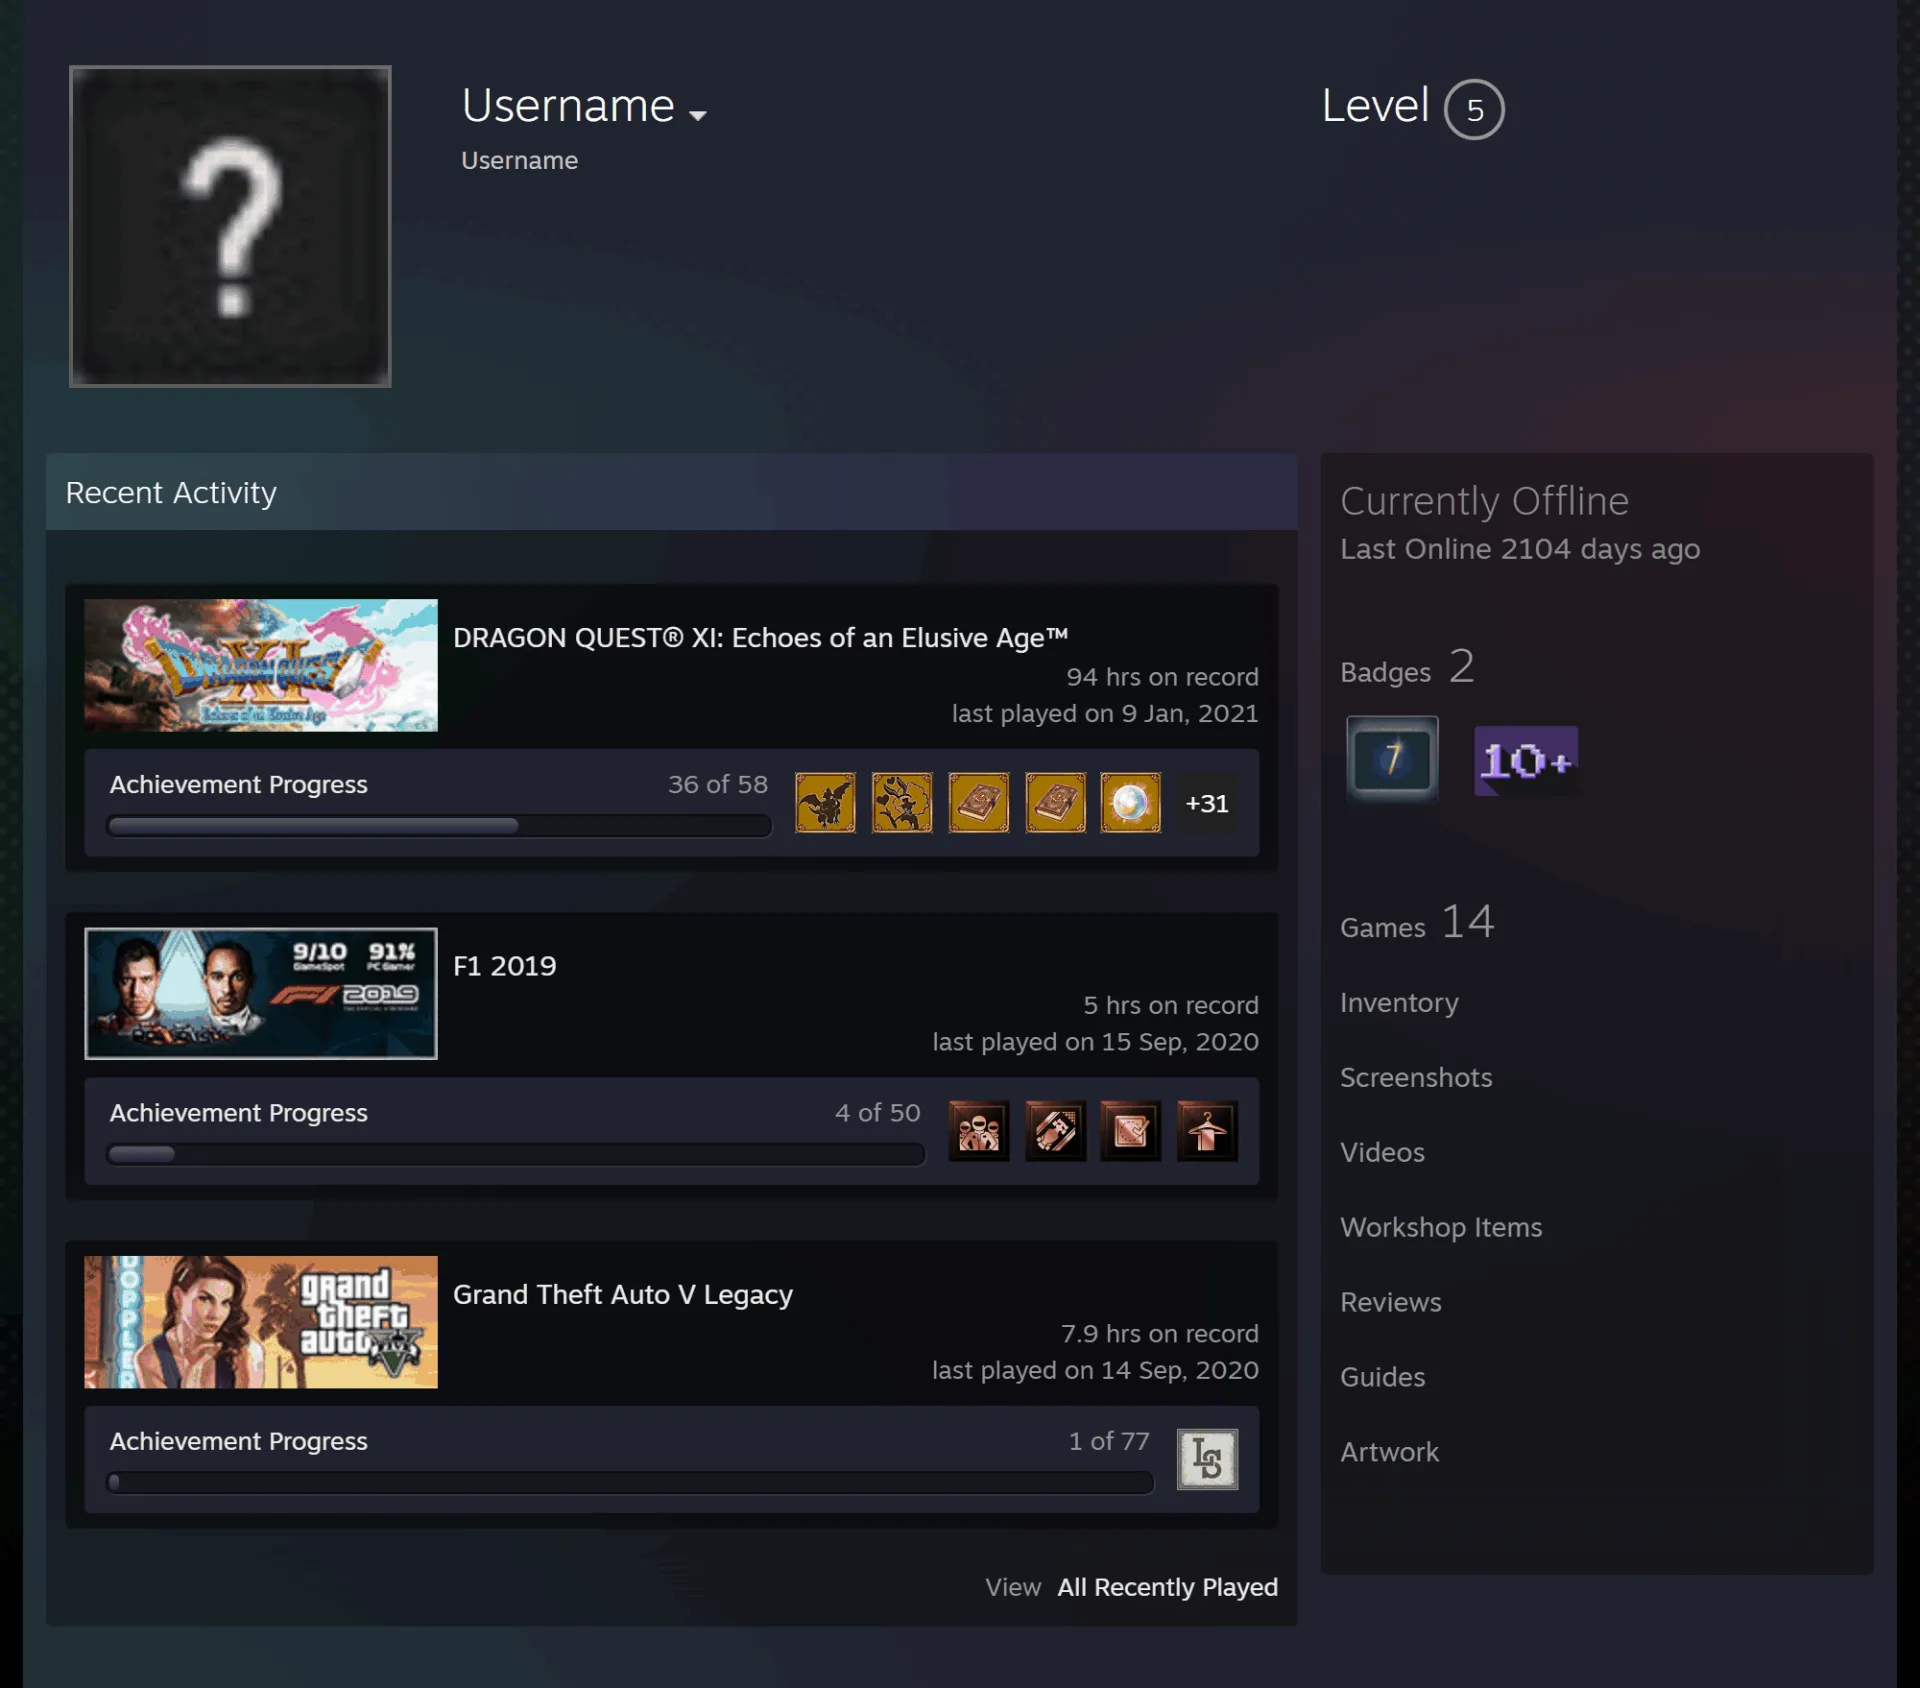Image resolution: width=1920 pixels, height=1688 pixels.
Task: Go to Guides
Action: pyautogui.click(x=1383, y=1377)
